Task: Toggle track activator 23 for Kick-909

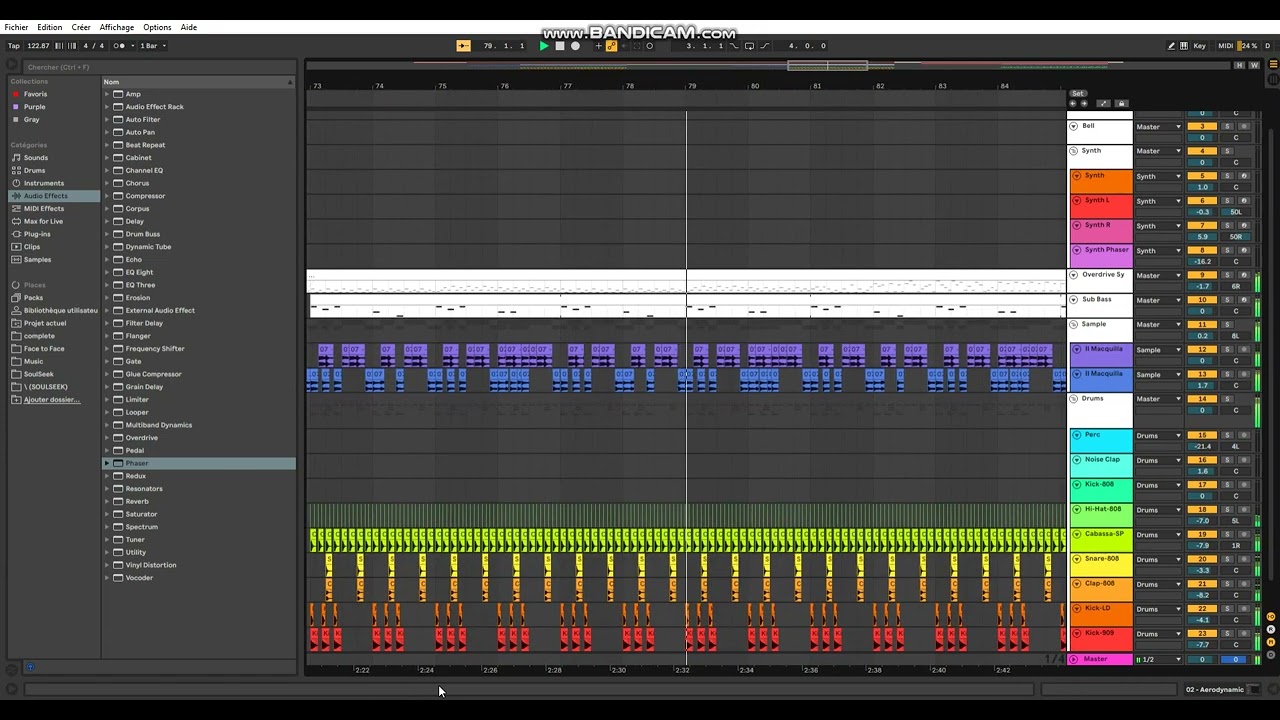Action: click(x=1201, y=634)
